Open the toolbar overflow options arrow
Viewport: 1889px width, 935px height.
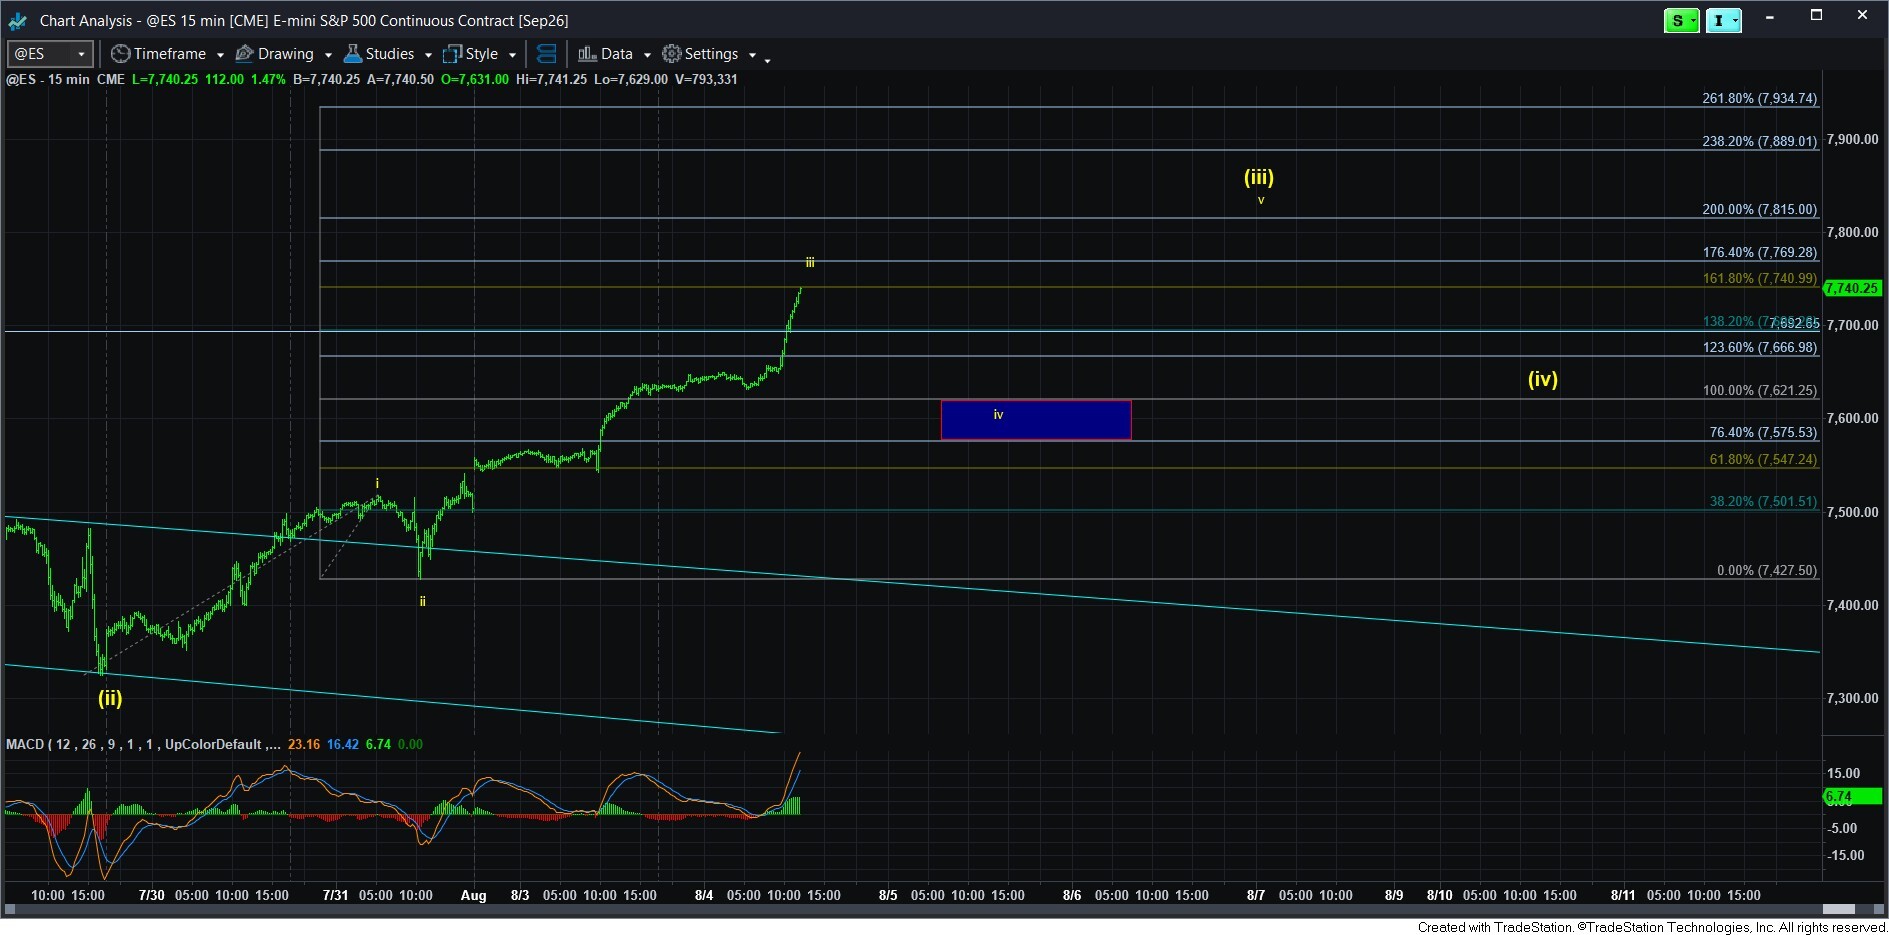pos(767,61)
